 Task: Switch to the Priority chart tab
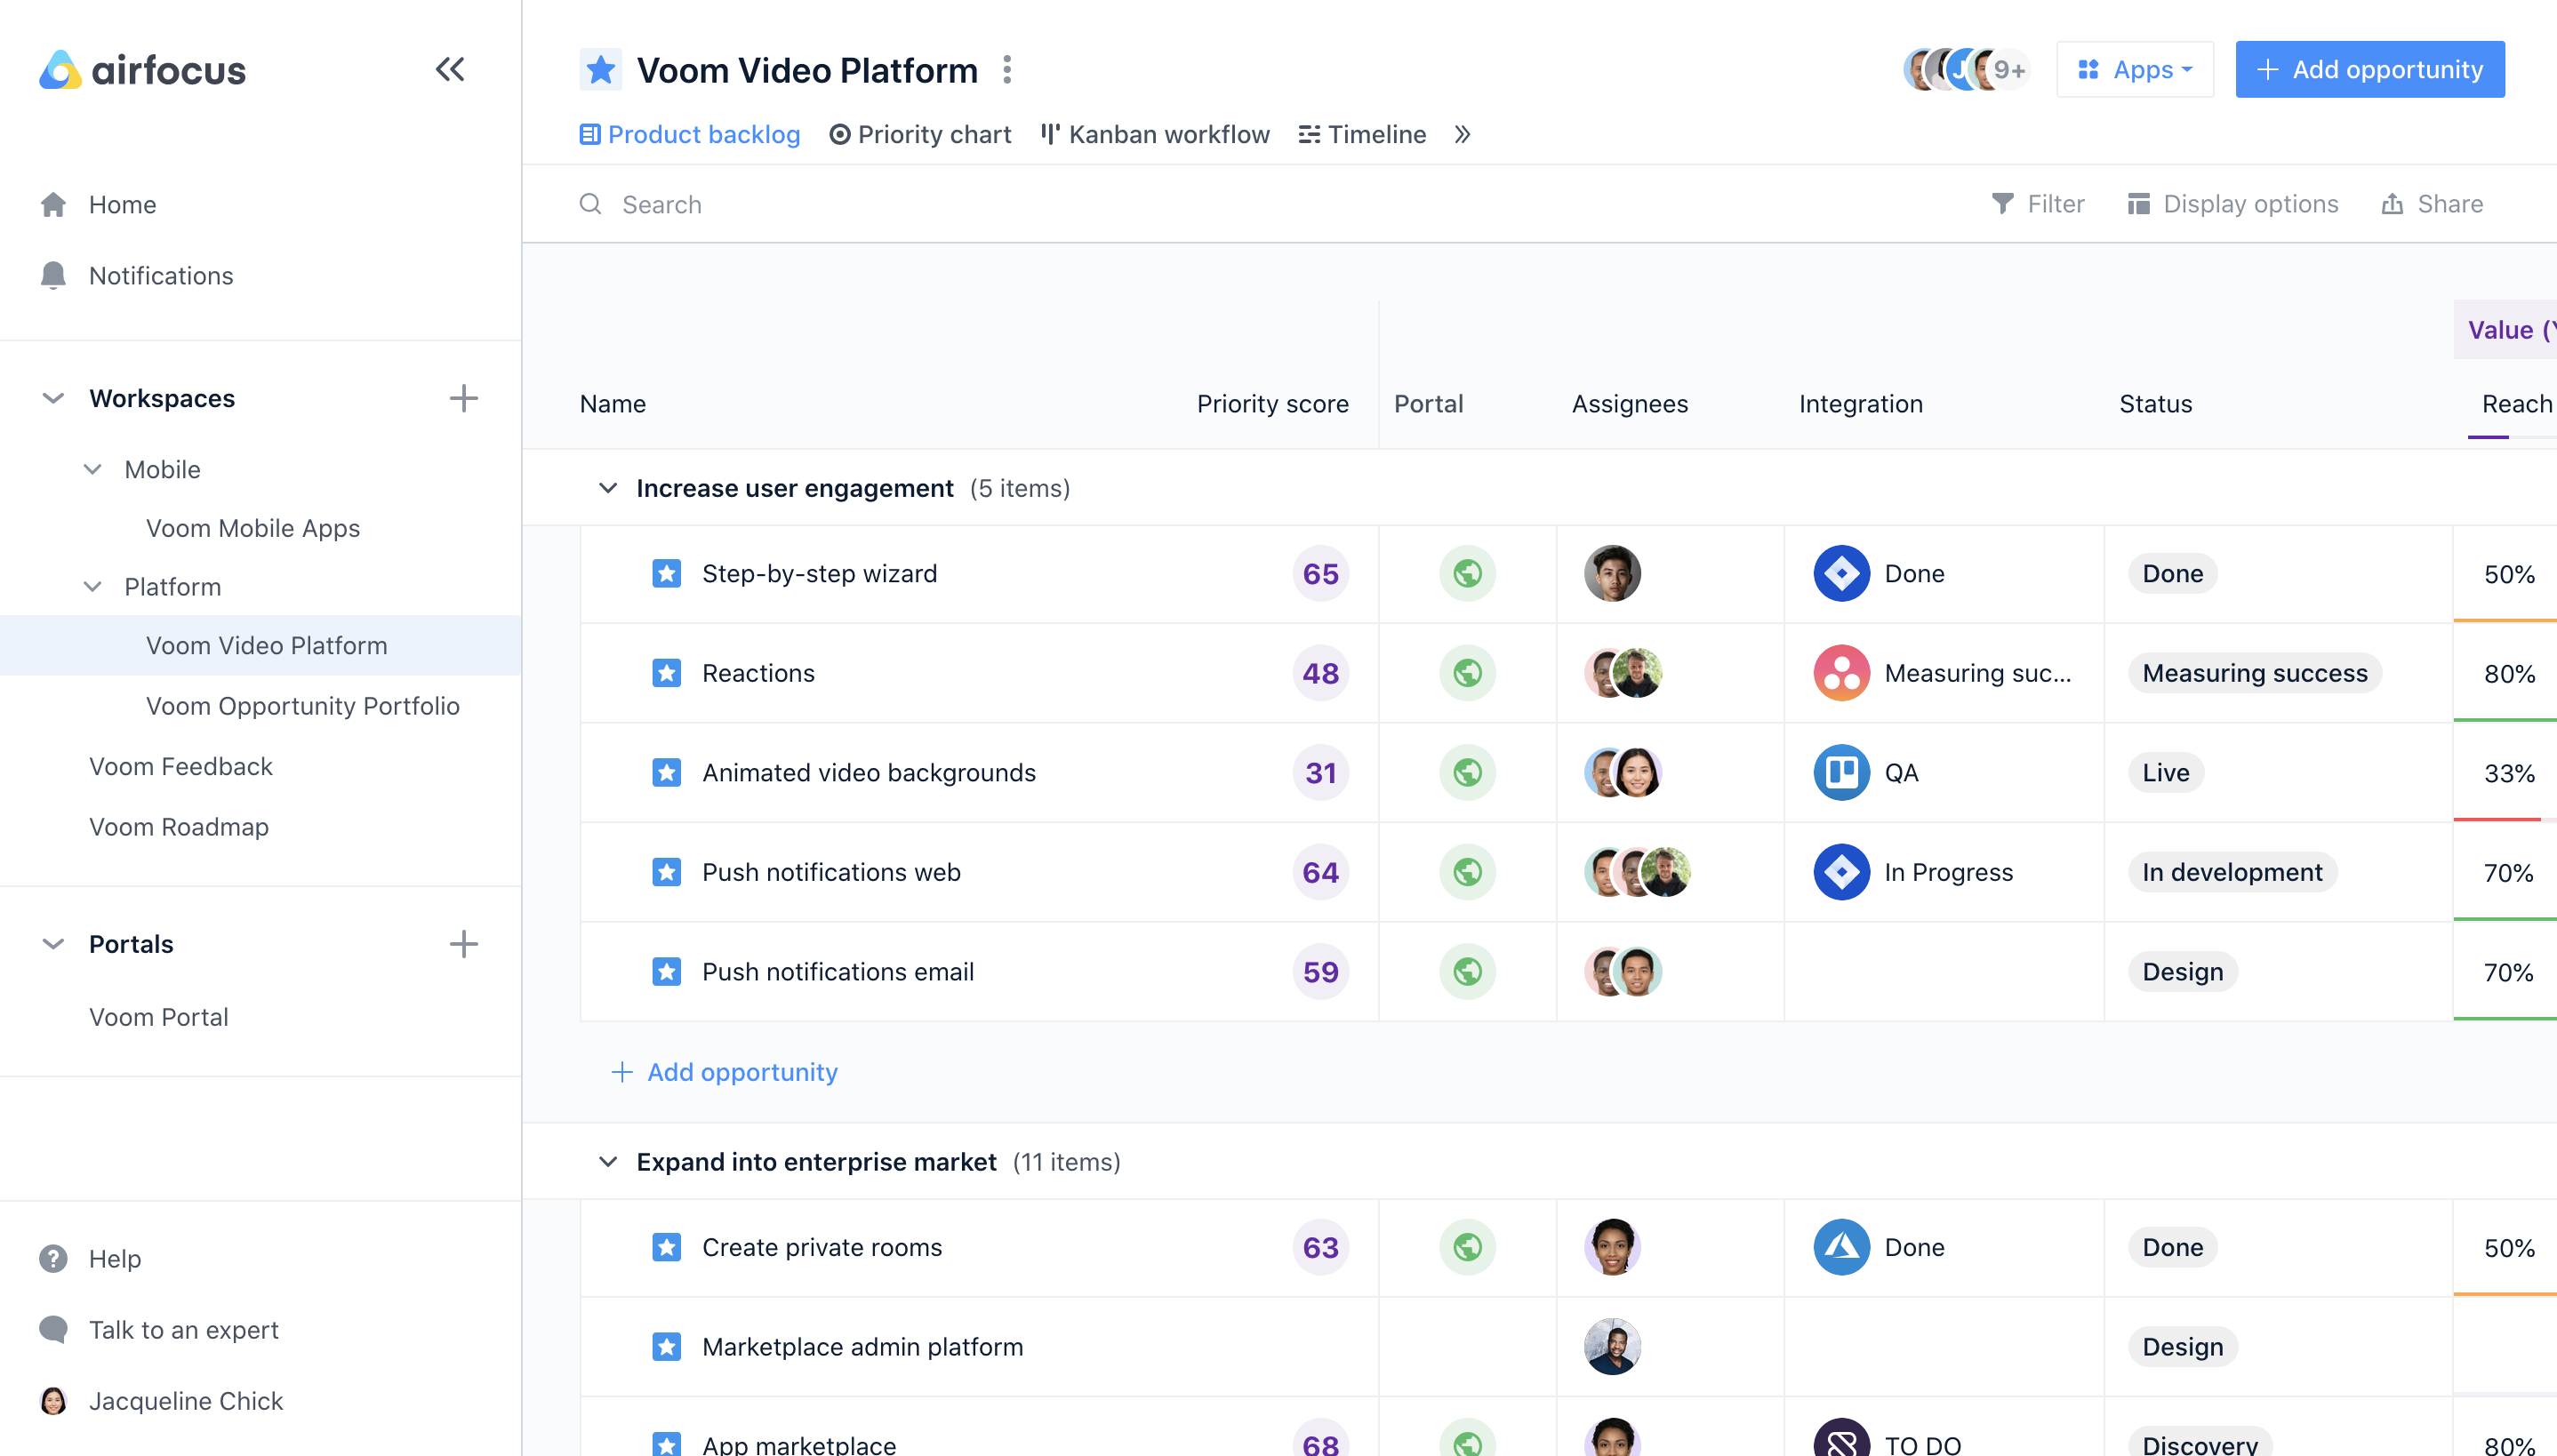920,134
